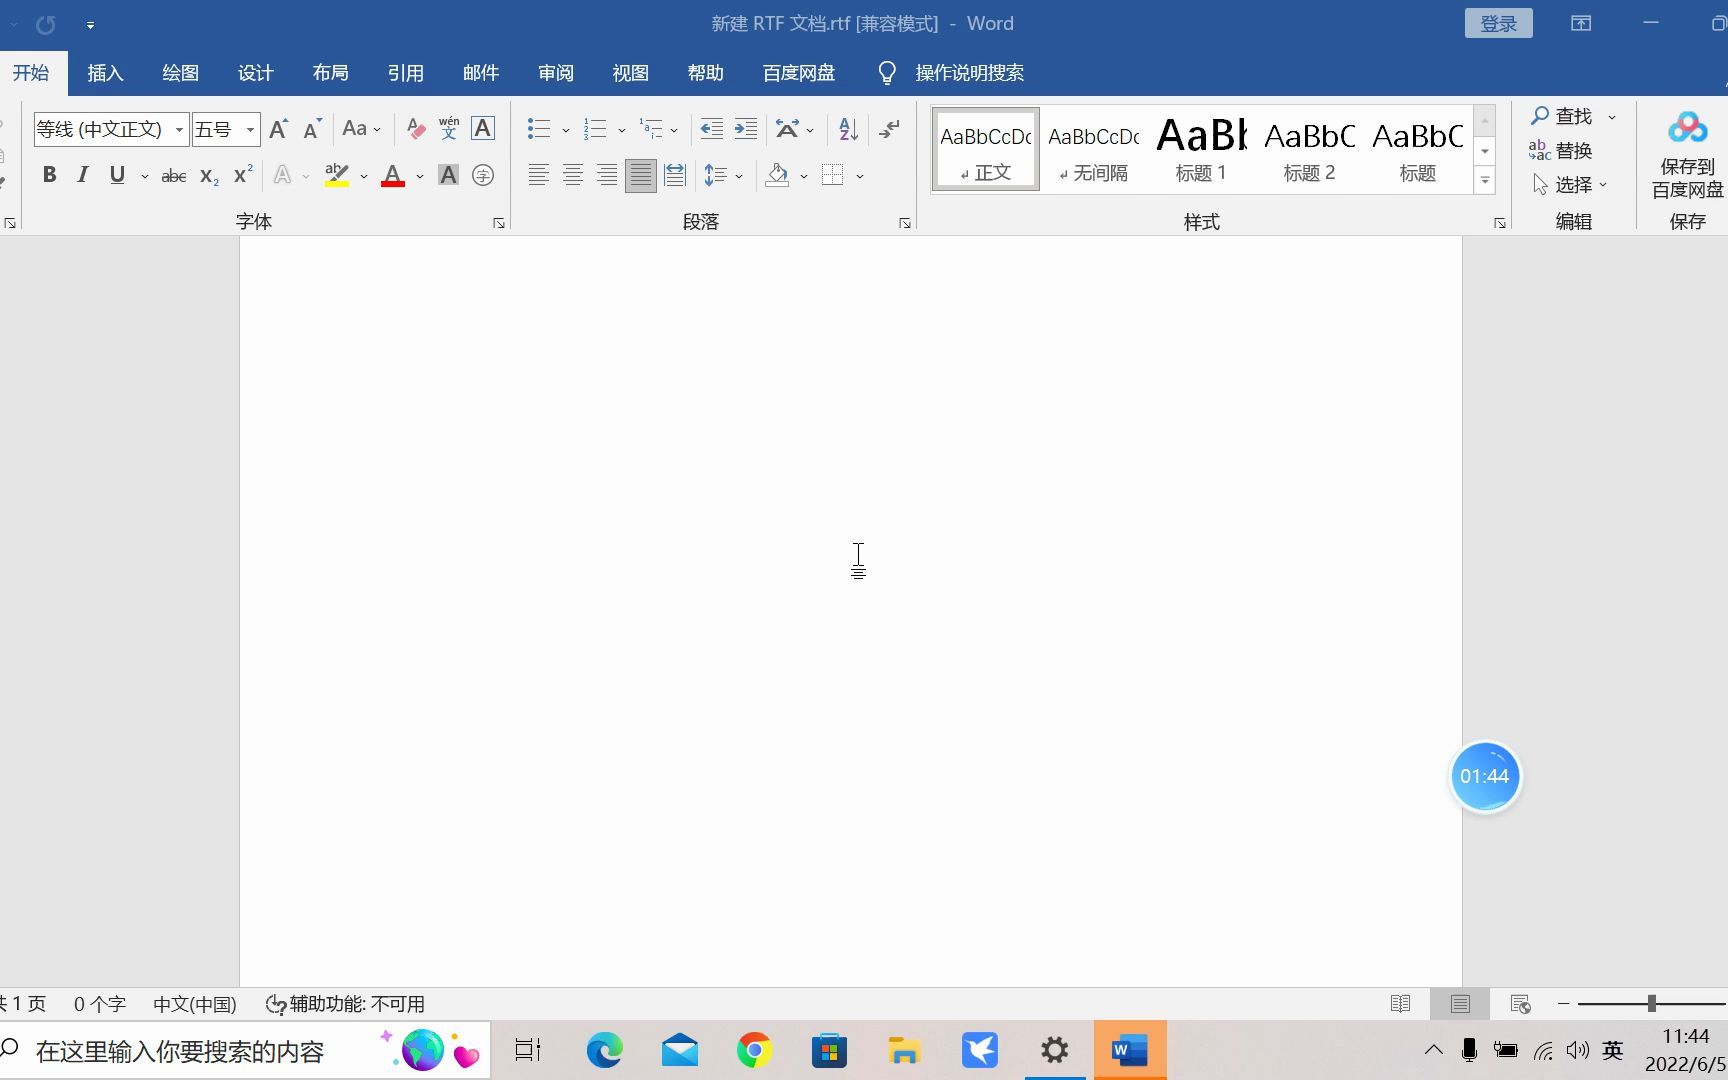Expand the styles gallery more arrow
This screenshot has width=1728, height=1080.
pyautogui.click(x=1485, y=181)
